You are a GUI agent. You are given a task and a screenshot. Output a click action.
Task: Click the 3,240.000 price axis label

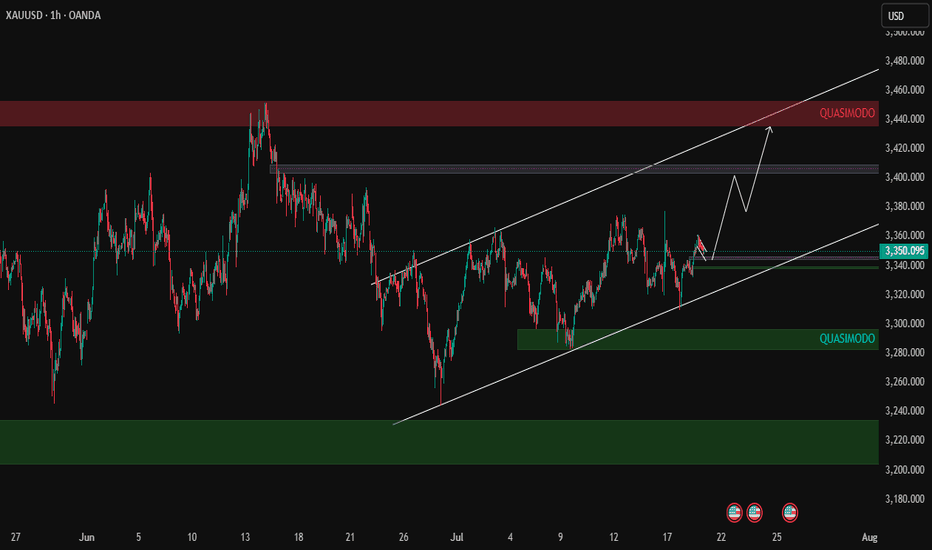click(x=905, y=411)
